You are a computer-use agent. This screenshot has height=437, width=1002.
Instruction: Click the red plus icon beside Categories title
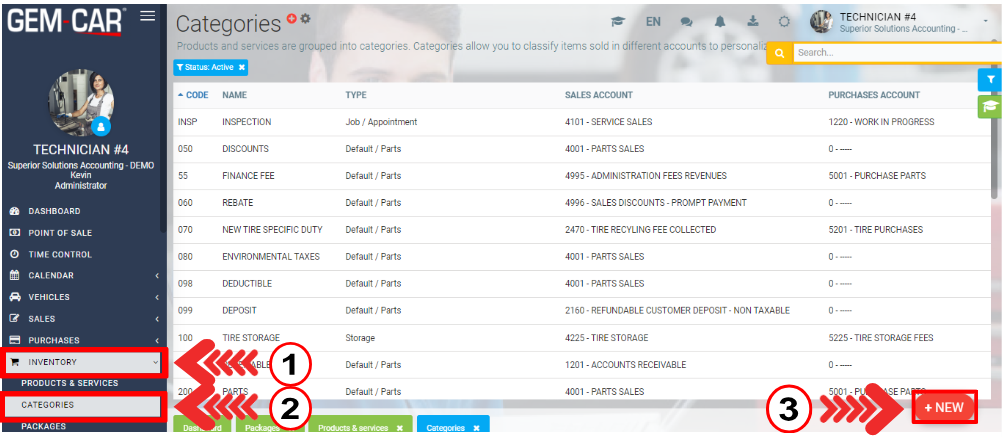point(292,19)
